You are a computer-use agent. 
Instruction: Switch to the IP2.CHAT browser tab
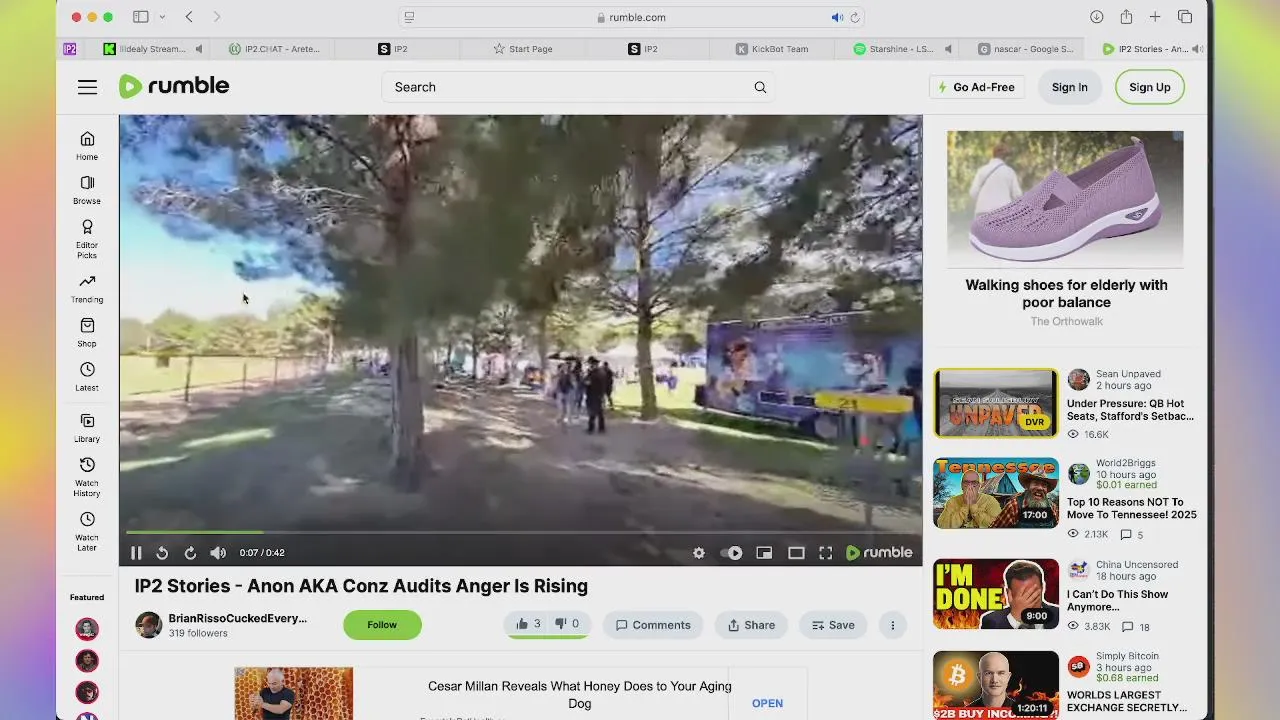pos(272,49)
